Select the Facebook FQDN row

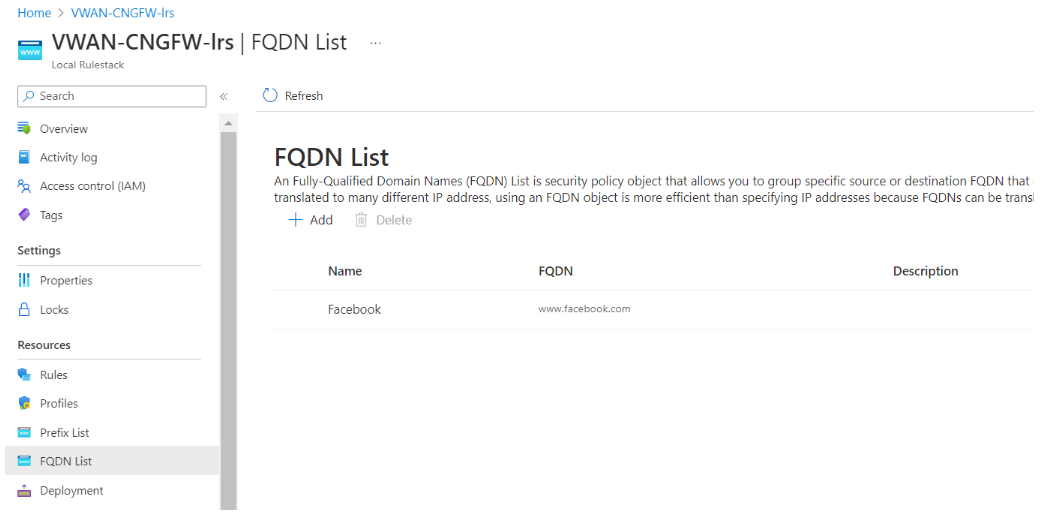(x=355, y=310)
